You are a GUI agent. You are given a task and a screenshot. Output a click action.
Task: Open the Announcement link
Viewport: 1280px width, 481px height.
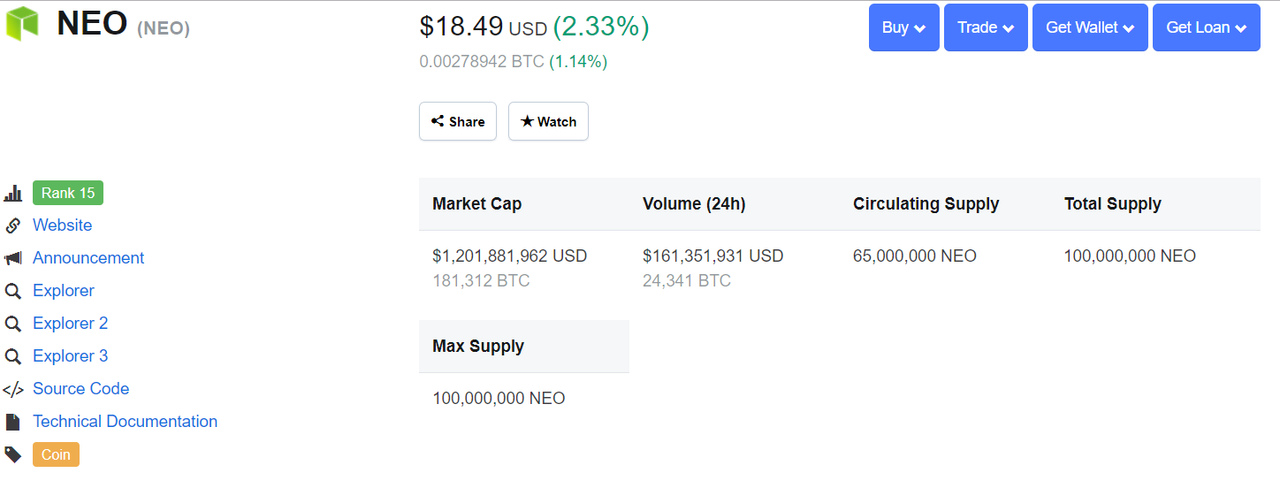click(88, 258)
